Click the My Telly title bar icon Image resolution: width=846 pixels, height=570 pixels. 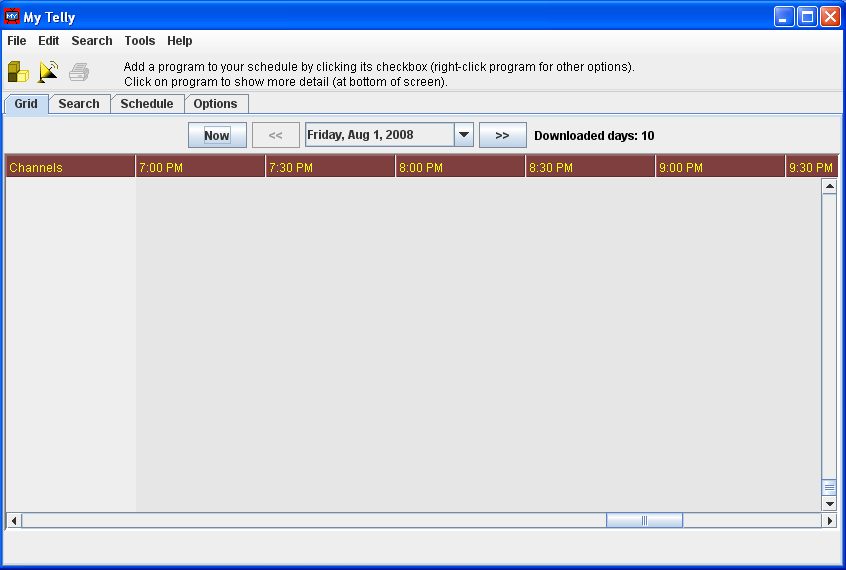[12, 17]
